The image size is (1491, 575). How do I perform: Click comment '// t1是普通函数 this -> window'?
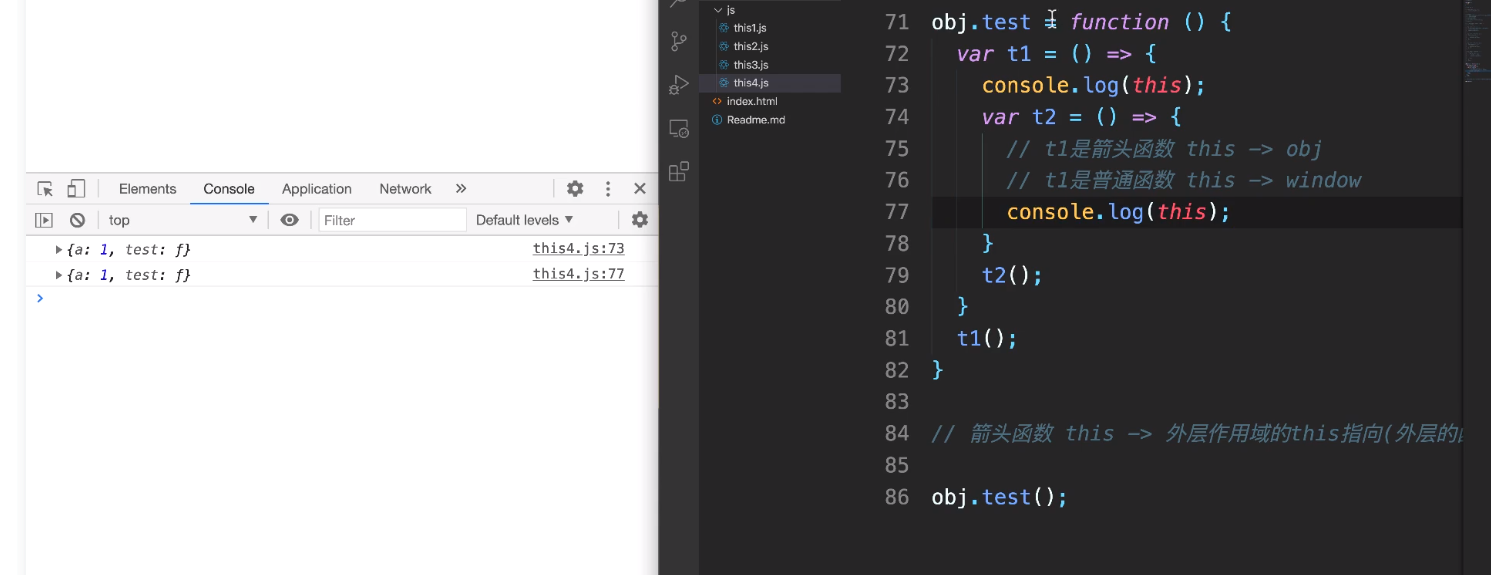[x=1184, y=180]
